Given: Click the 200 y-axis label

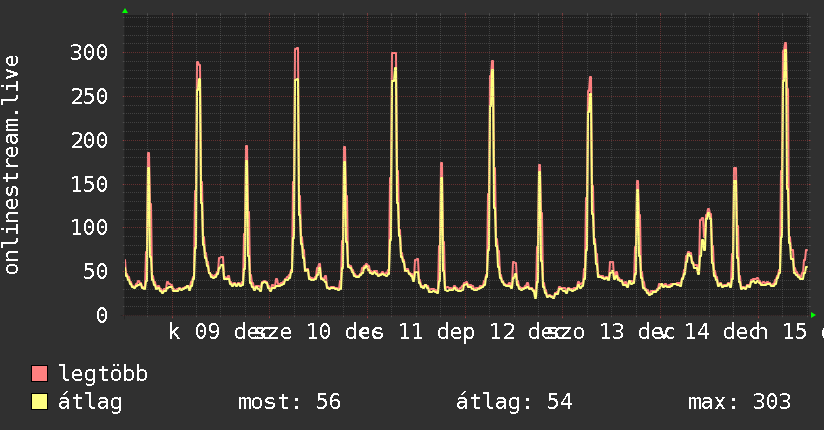Looking at the screenshot, I should tap(89, 140).
